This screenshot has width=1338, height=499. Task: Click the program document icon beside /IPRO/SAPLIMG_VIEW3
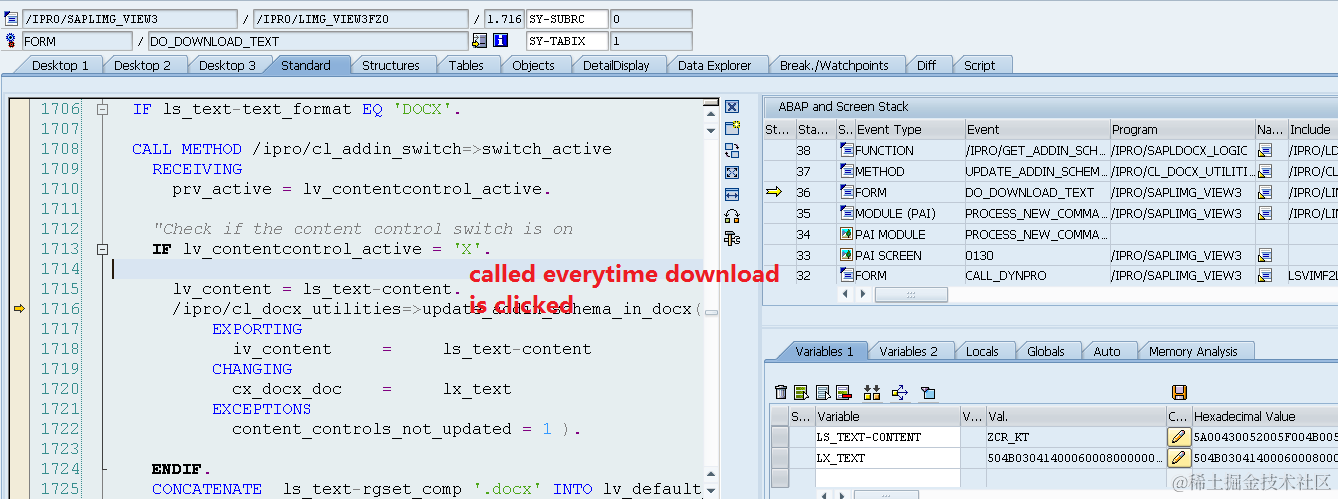[x=11, y=19]
